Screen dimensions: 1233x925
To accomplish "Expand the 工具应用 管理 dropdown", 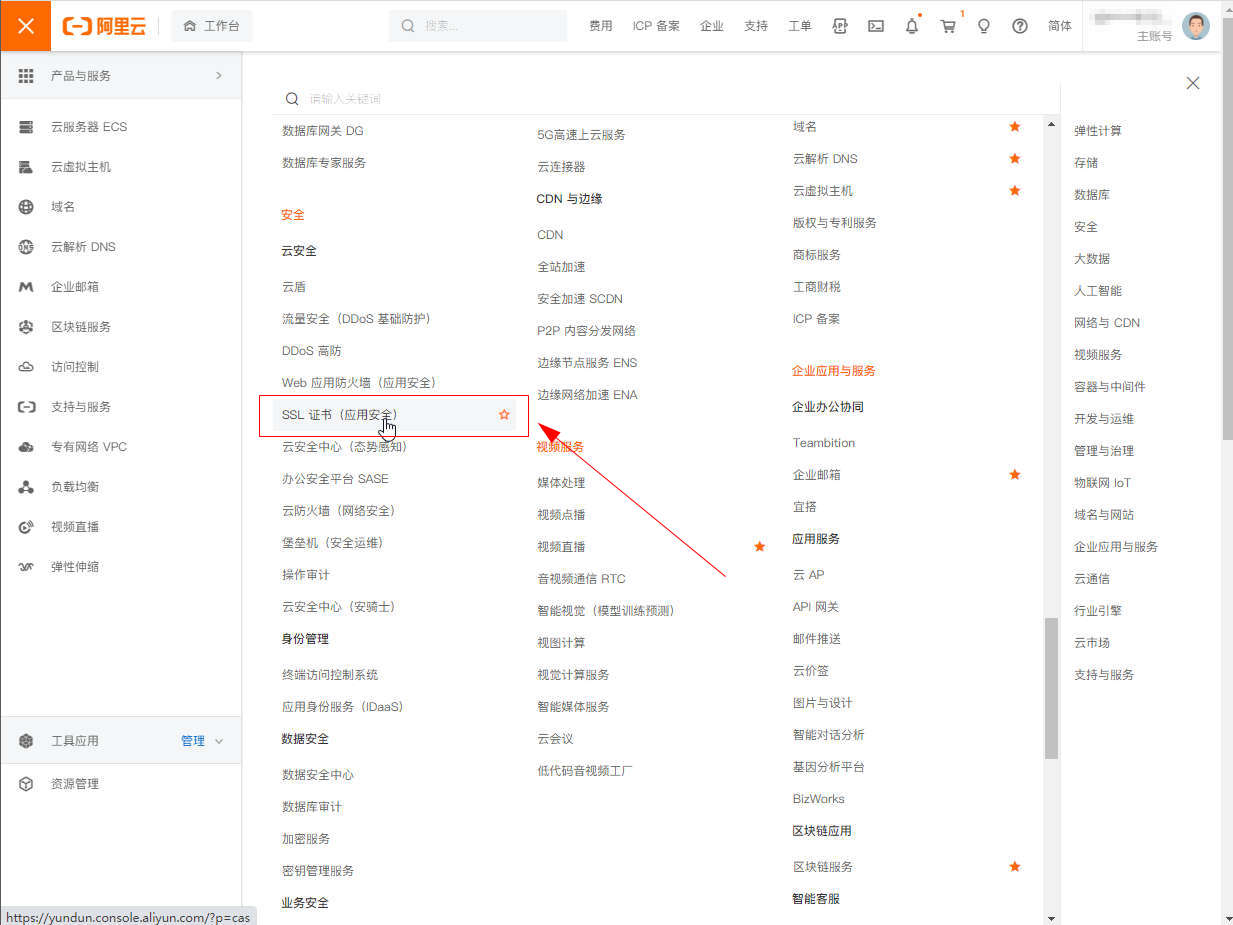I will [x=202, y=741].
